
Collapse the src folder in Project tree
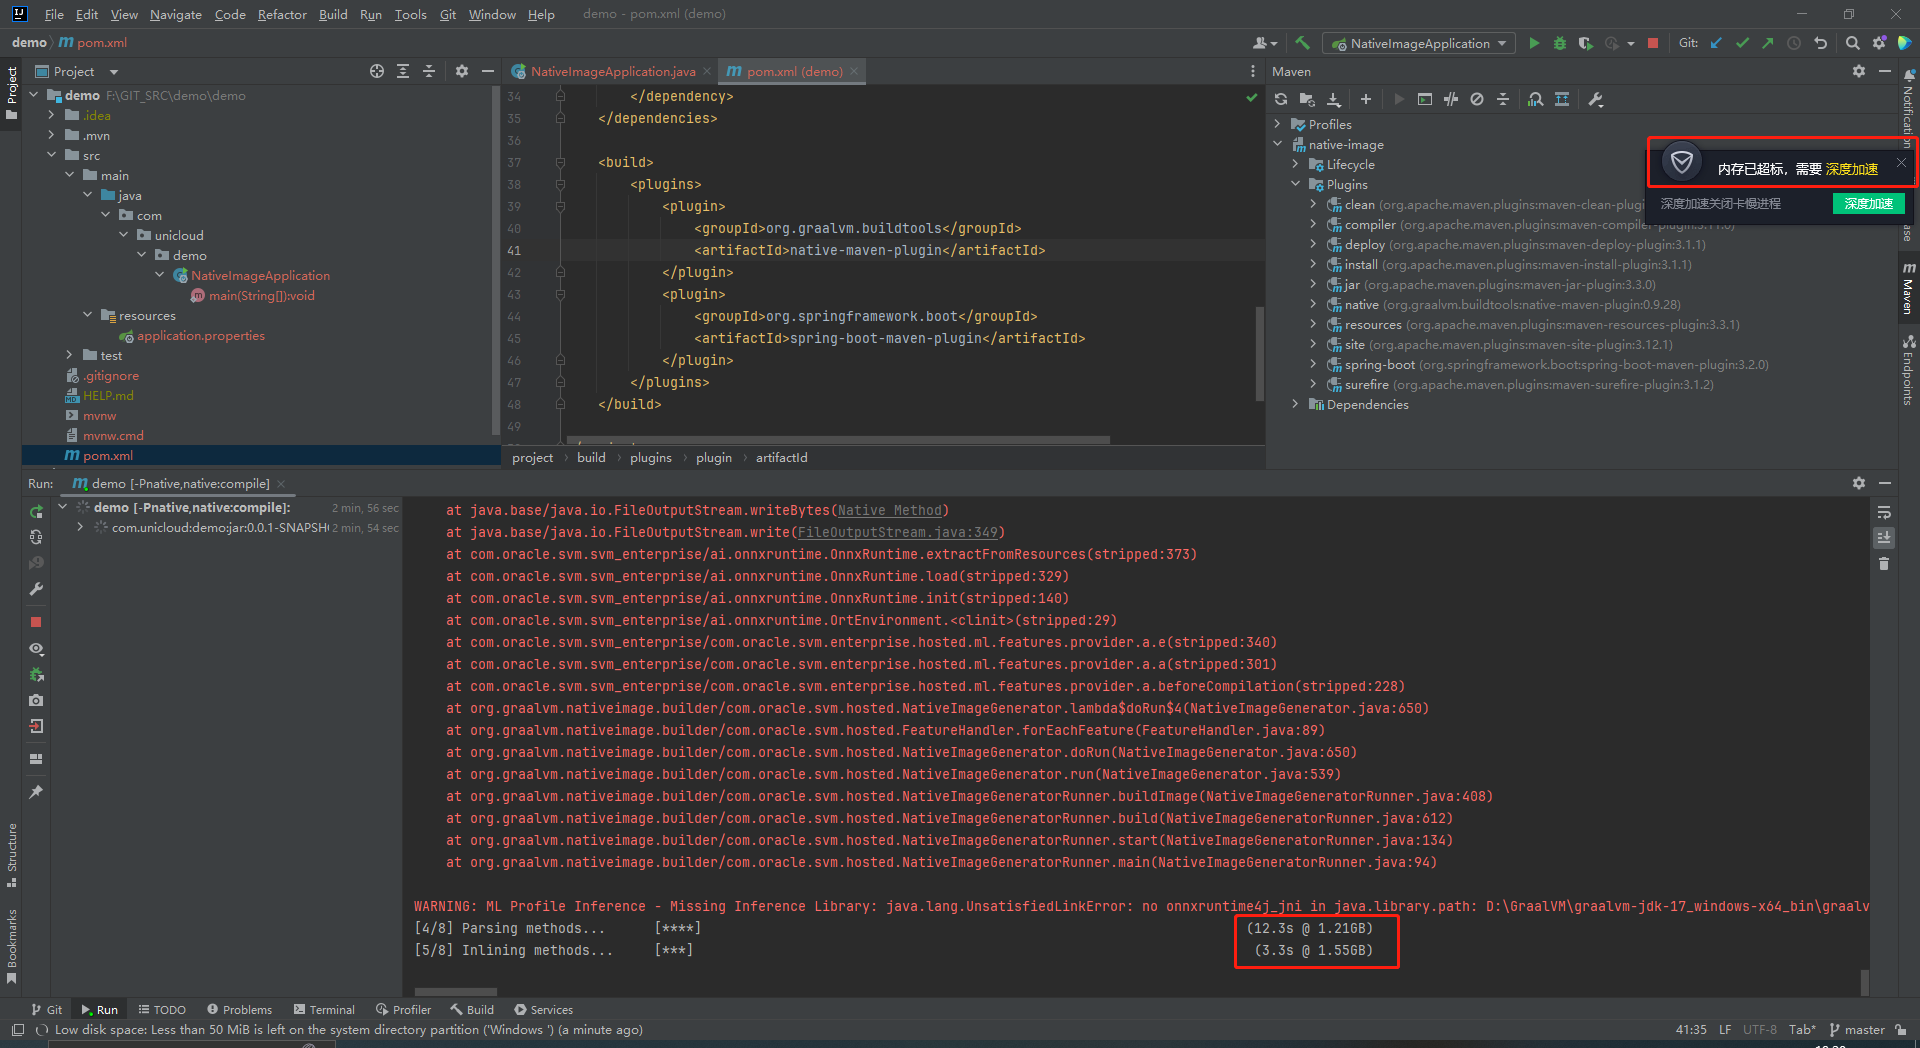tap(51, 155)
